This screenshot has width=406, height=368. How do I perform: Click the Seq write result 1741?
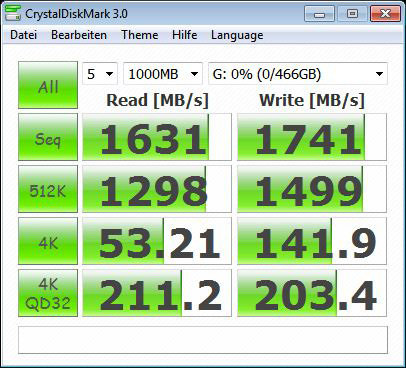312,137
